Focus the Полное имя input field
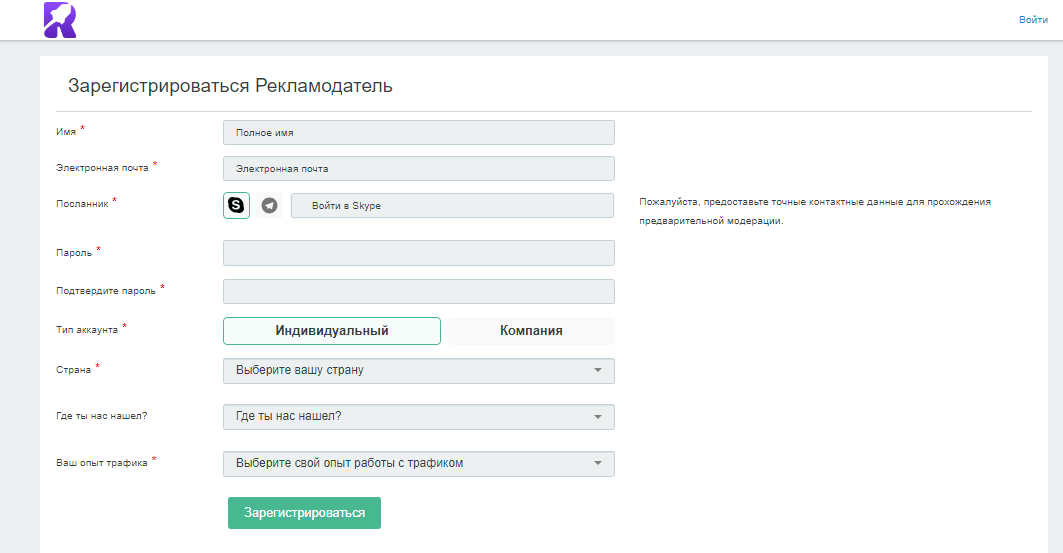 (x=419, y=133)
